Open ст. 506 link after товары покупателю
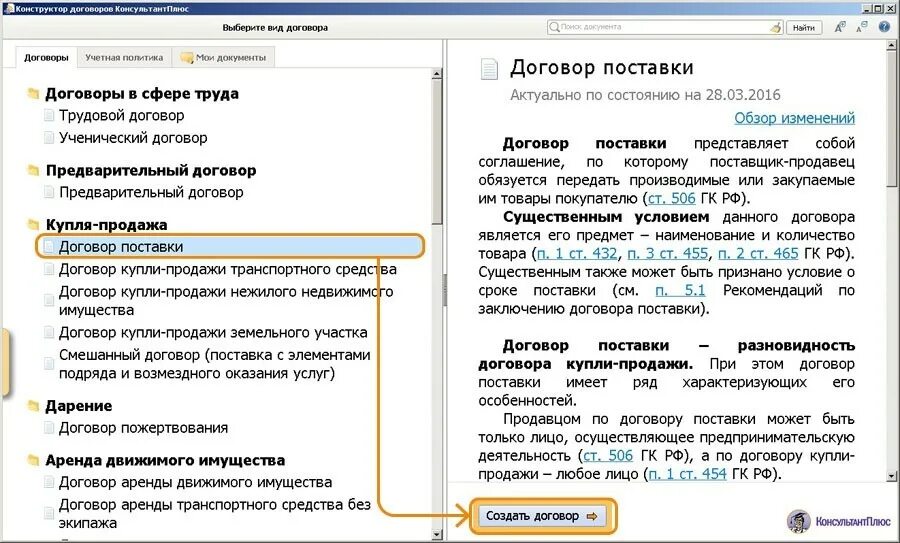Image resolution: width=900 pixels, height=543 pixels. click(x=671, y=199)
